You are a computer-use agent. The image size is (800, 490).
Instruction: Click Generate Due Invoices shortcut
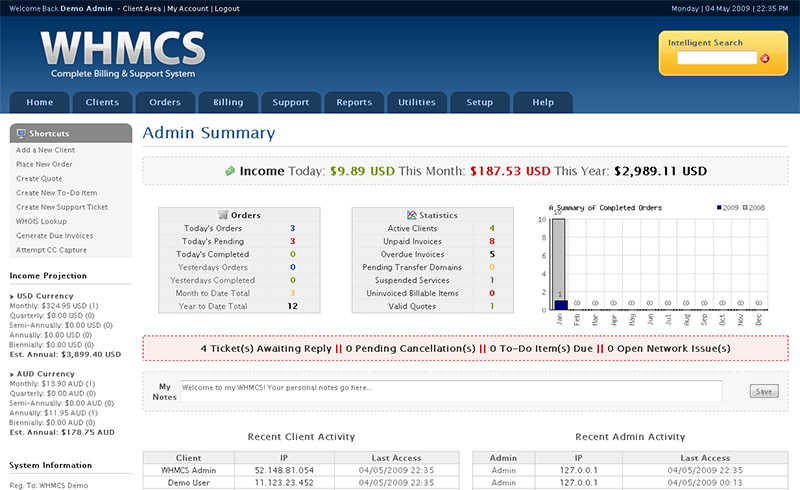55,236
